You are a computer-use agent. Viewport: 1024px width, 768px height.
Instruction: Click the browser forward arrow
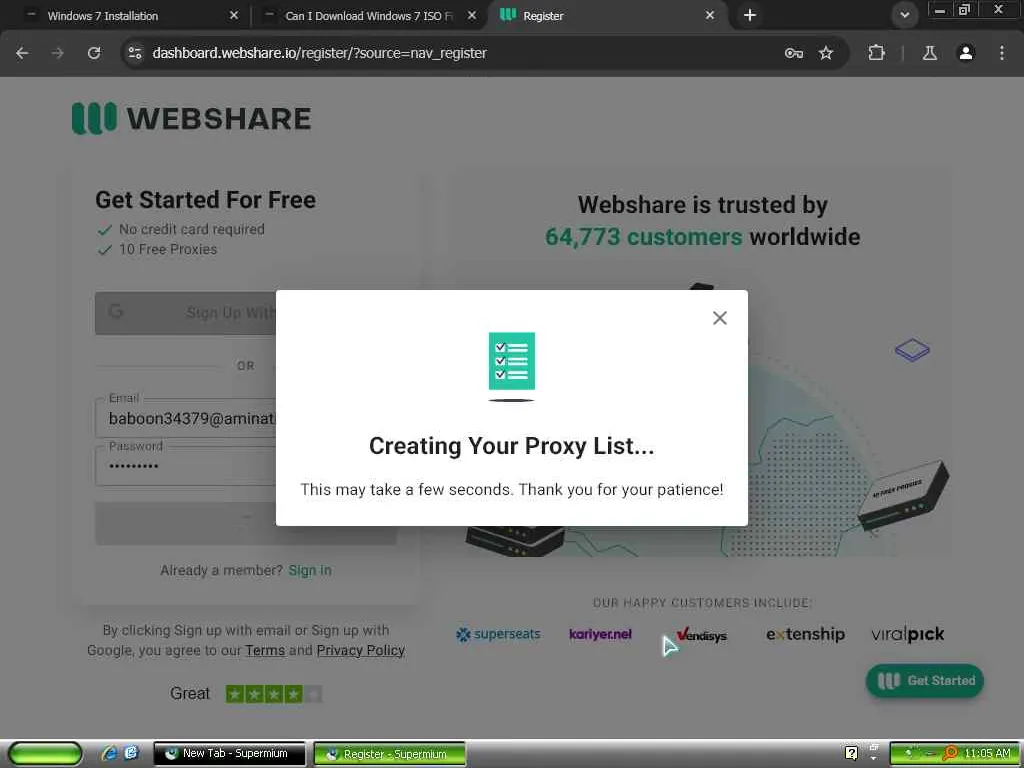click(57, 53)
